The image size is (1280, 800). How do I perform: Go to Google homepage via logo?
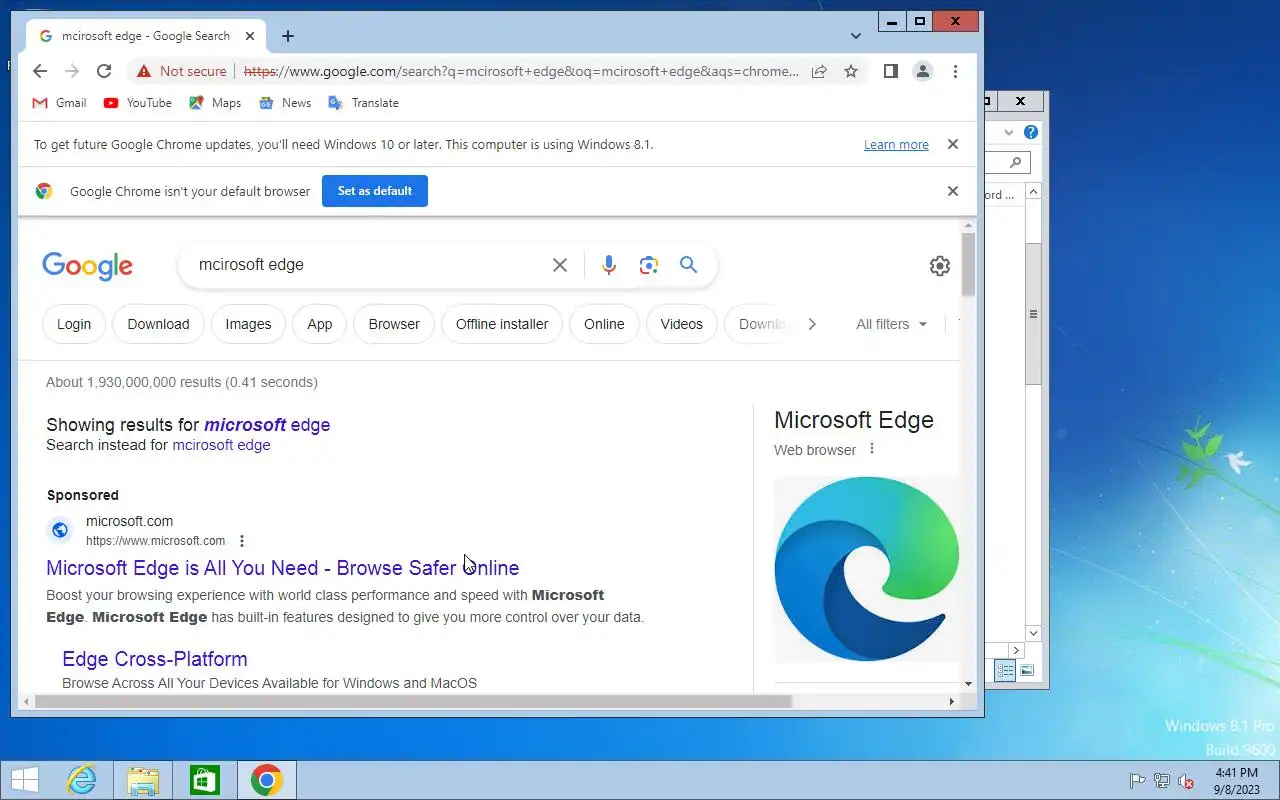tap(87, 266)
